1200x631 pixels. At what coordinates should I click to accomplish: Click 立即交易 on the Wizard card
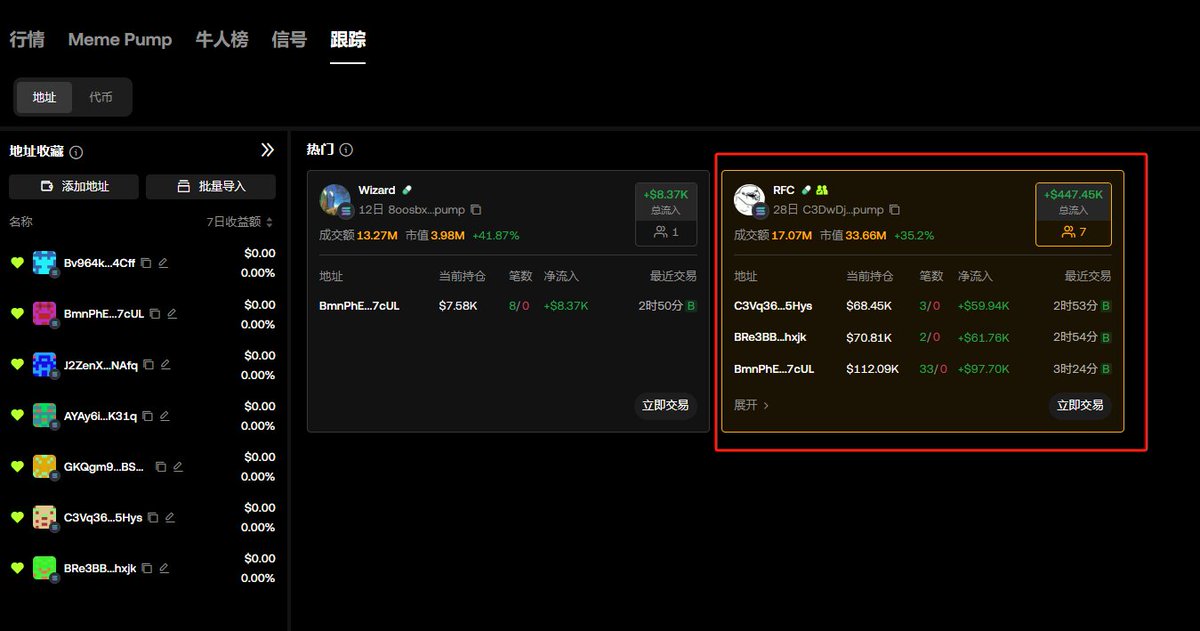(x=666, y=405)
